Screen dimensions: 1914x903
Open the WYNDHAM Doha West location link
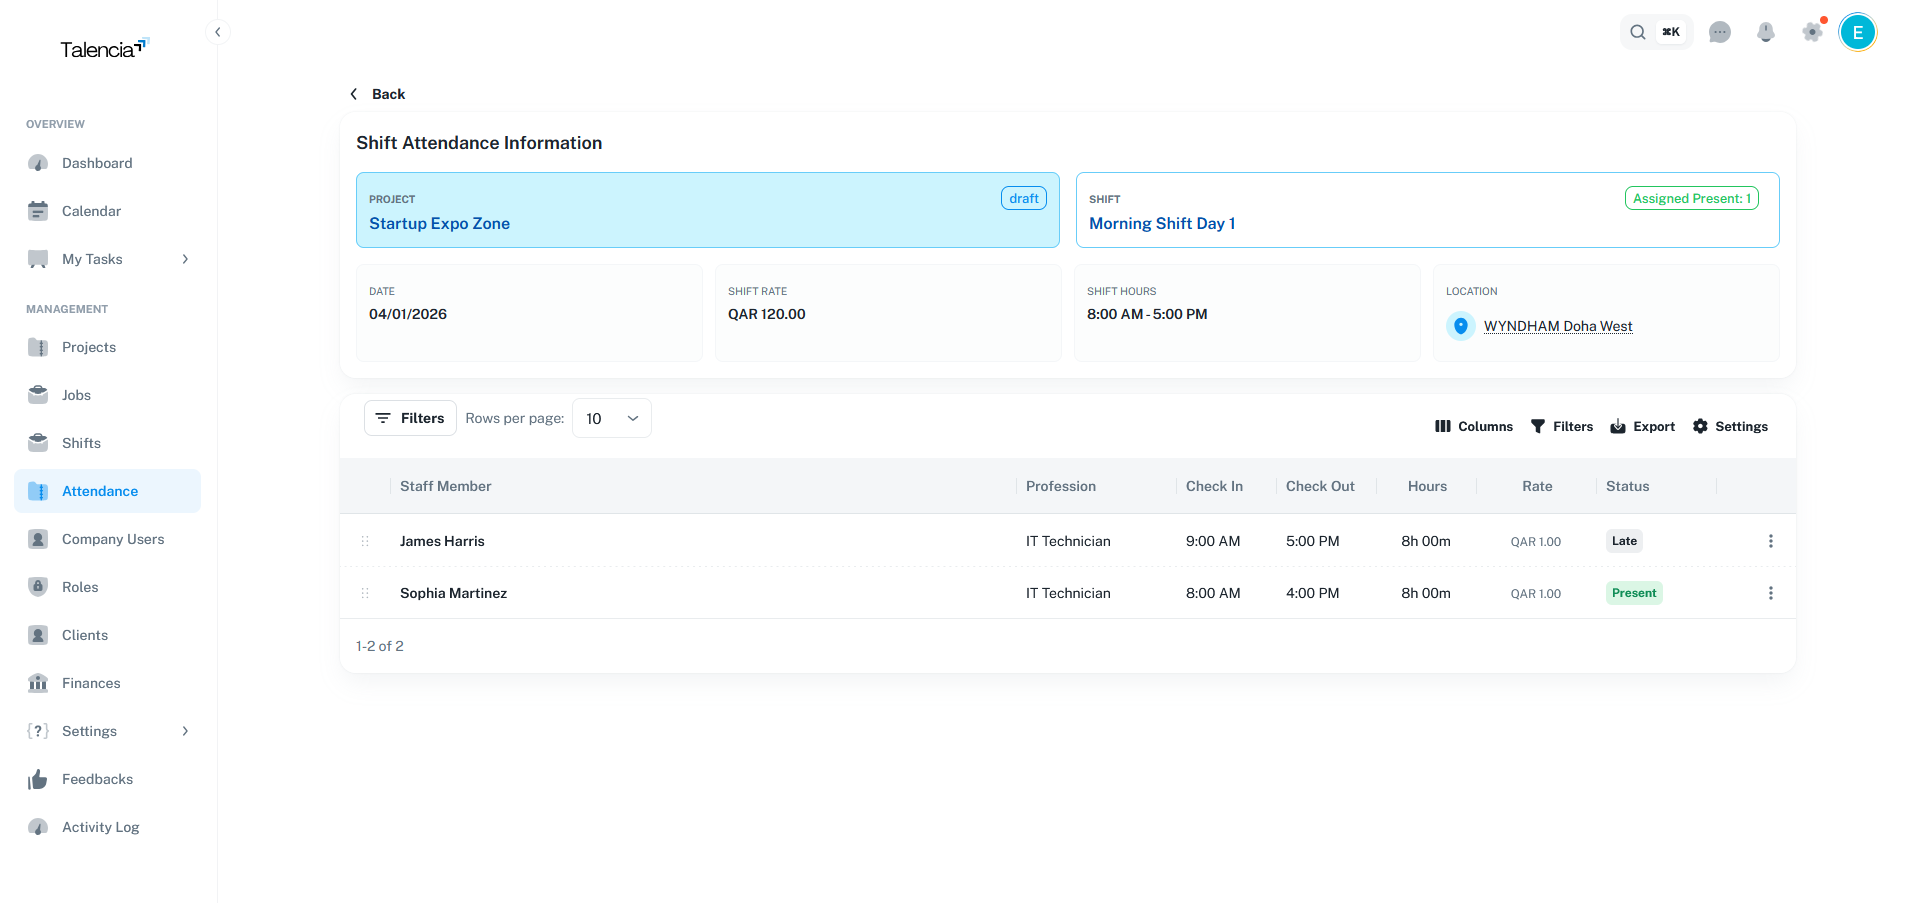point(1558,326)
